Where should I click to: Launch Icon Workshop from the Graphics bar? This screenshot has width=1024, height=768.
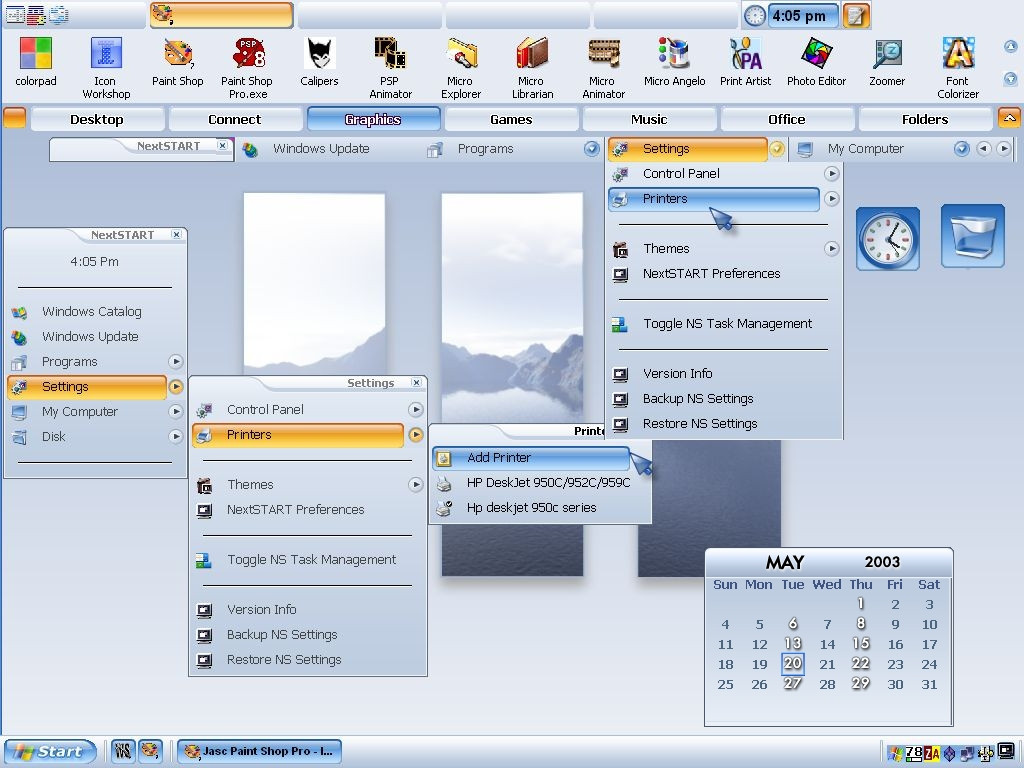tap(106, 69)
